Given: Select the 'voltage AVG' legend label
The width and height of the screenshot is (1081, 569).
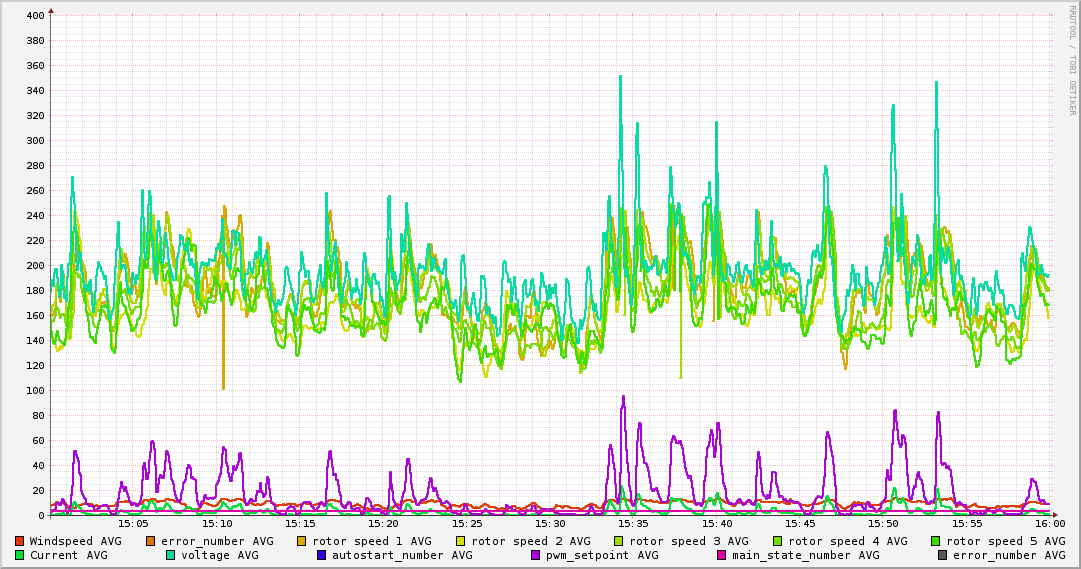Looking at the screenshot, I should (x=219, y=555).
